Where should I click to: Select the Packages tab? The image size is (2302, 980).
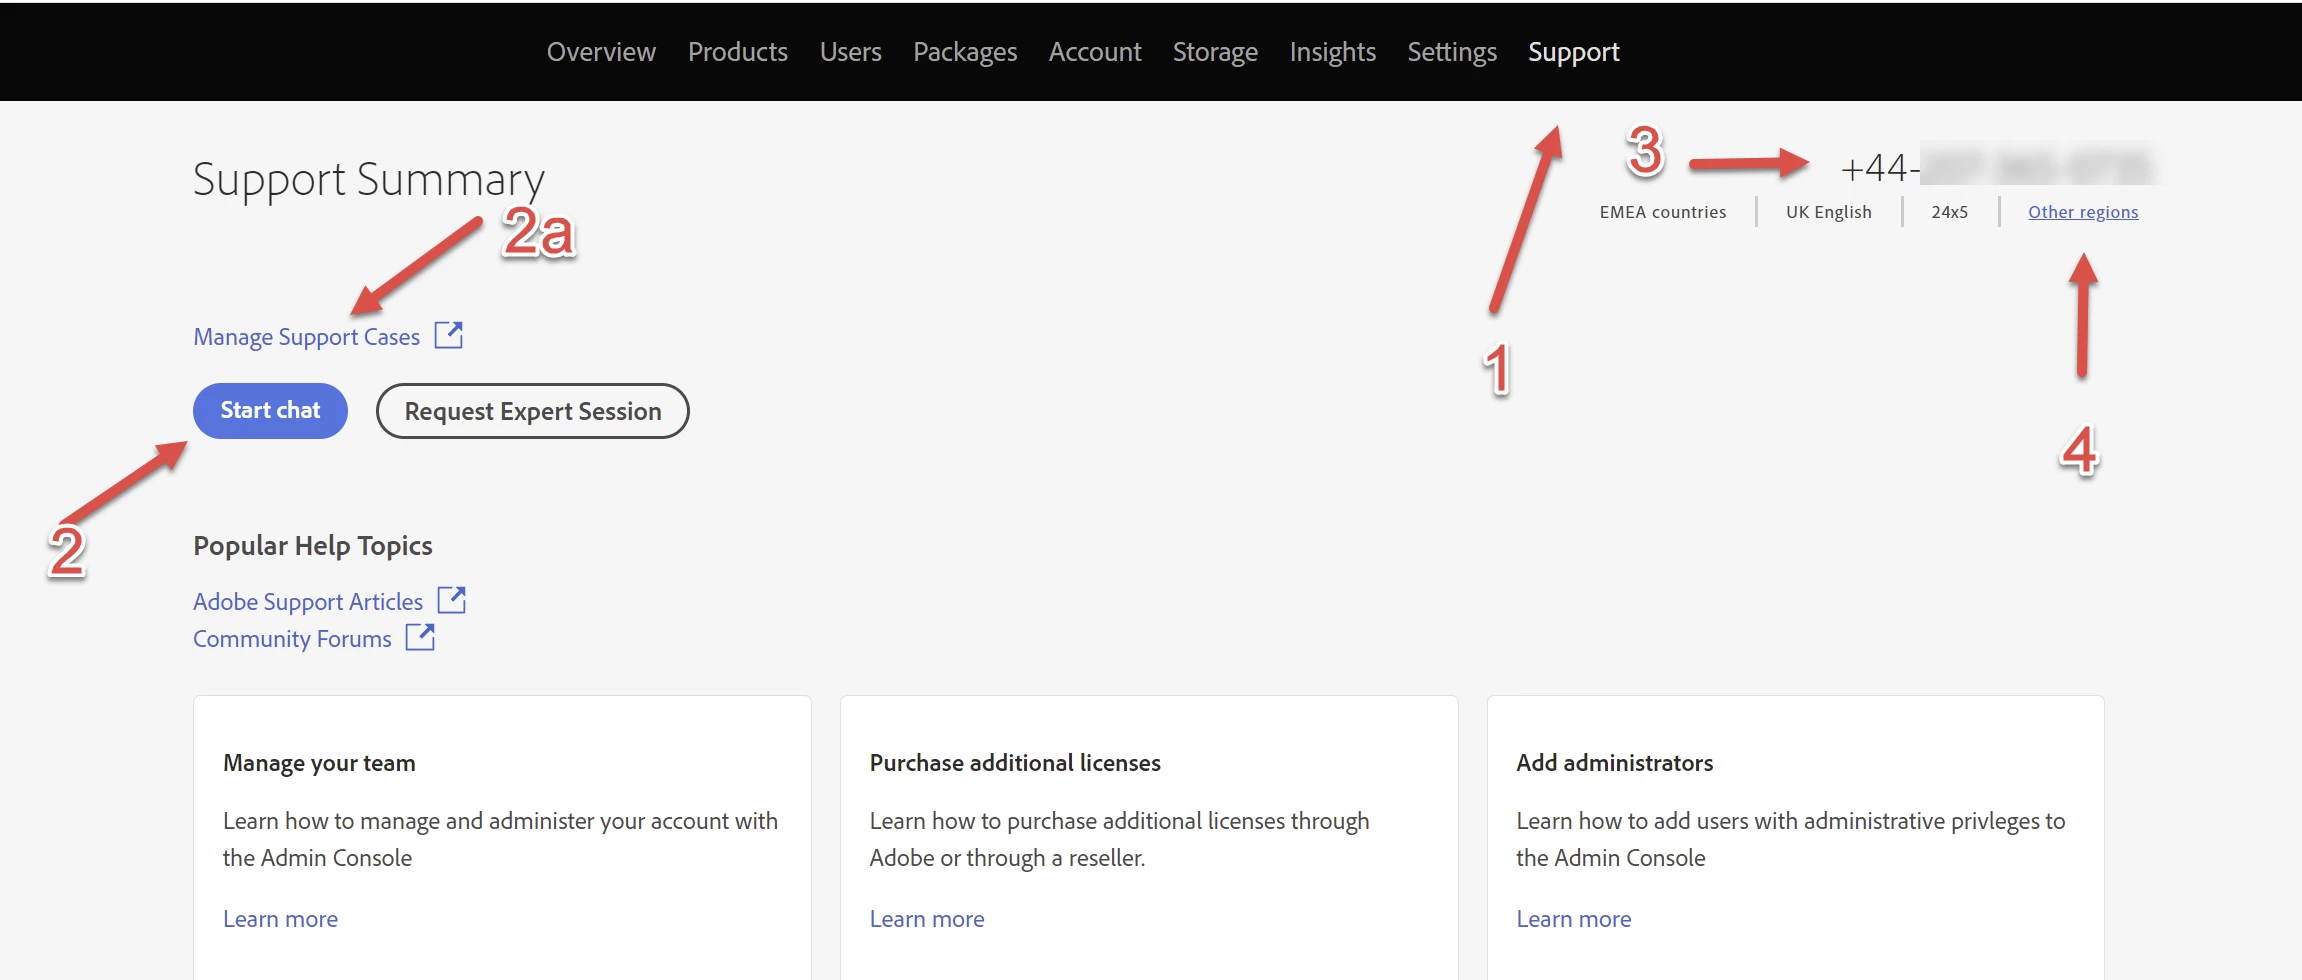click(x=965, y=52)
